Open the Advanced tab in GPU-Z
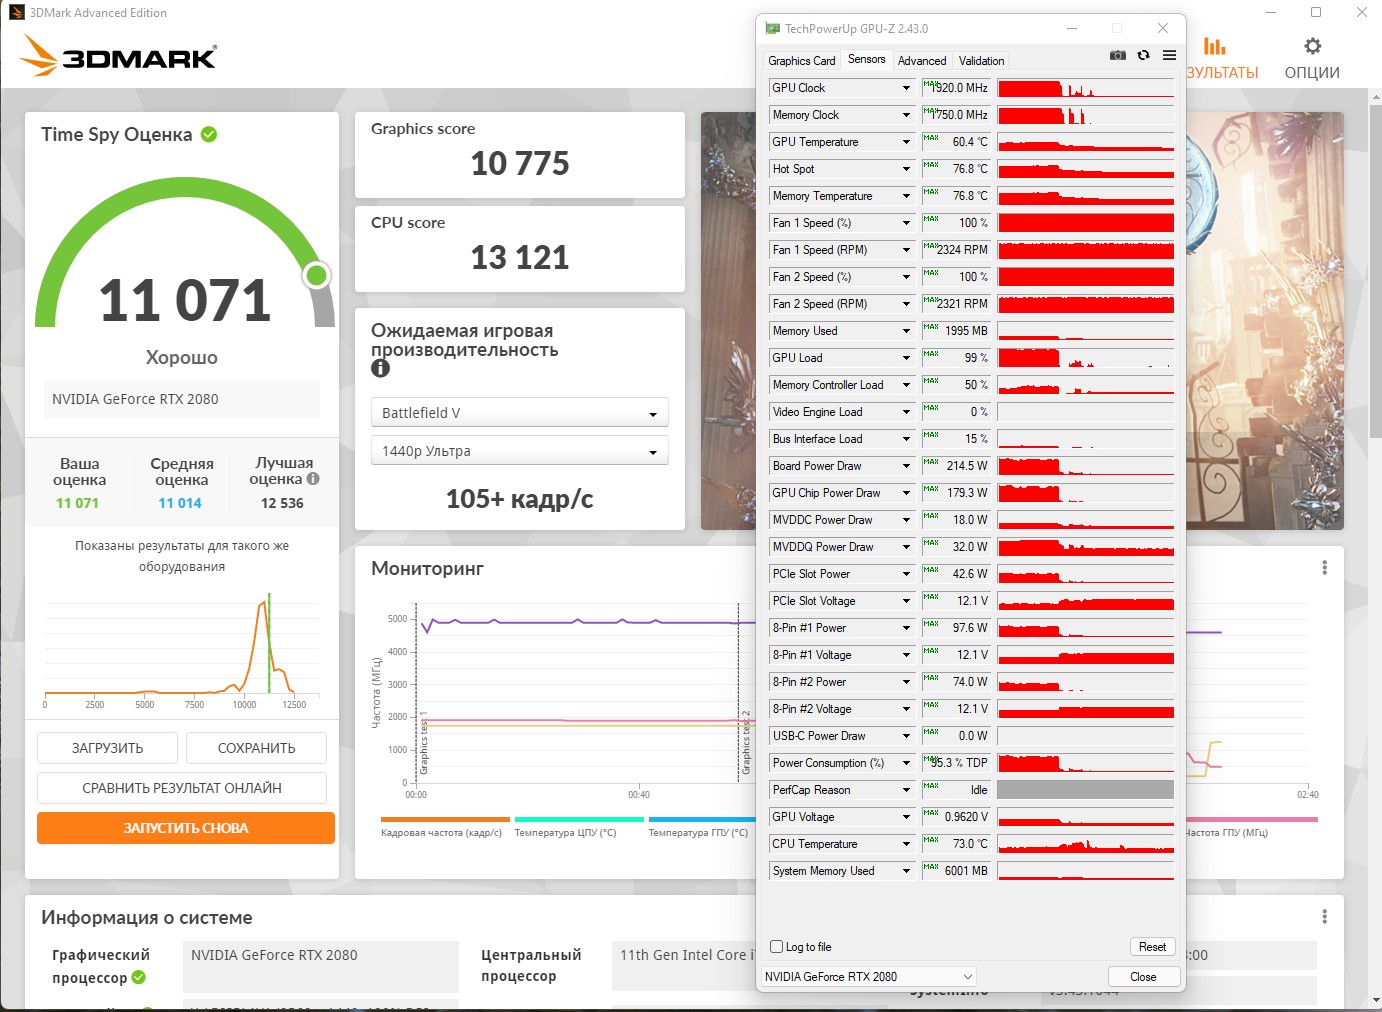This screenshot has height=1012, width=1382. tap(921, 61)
